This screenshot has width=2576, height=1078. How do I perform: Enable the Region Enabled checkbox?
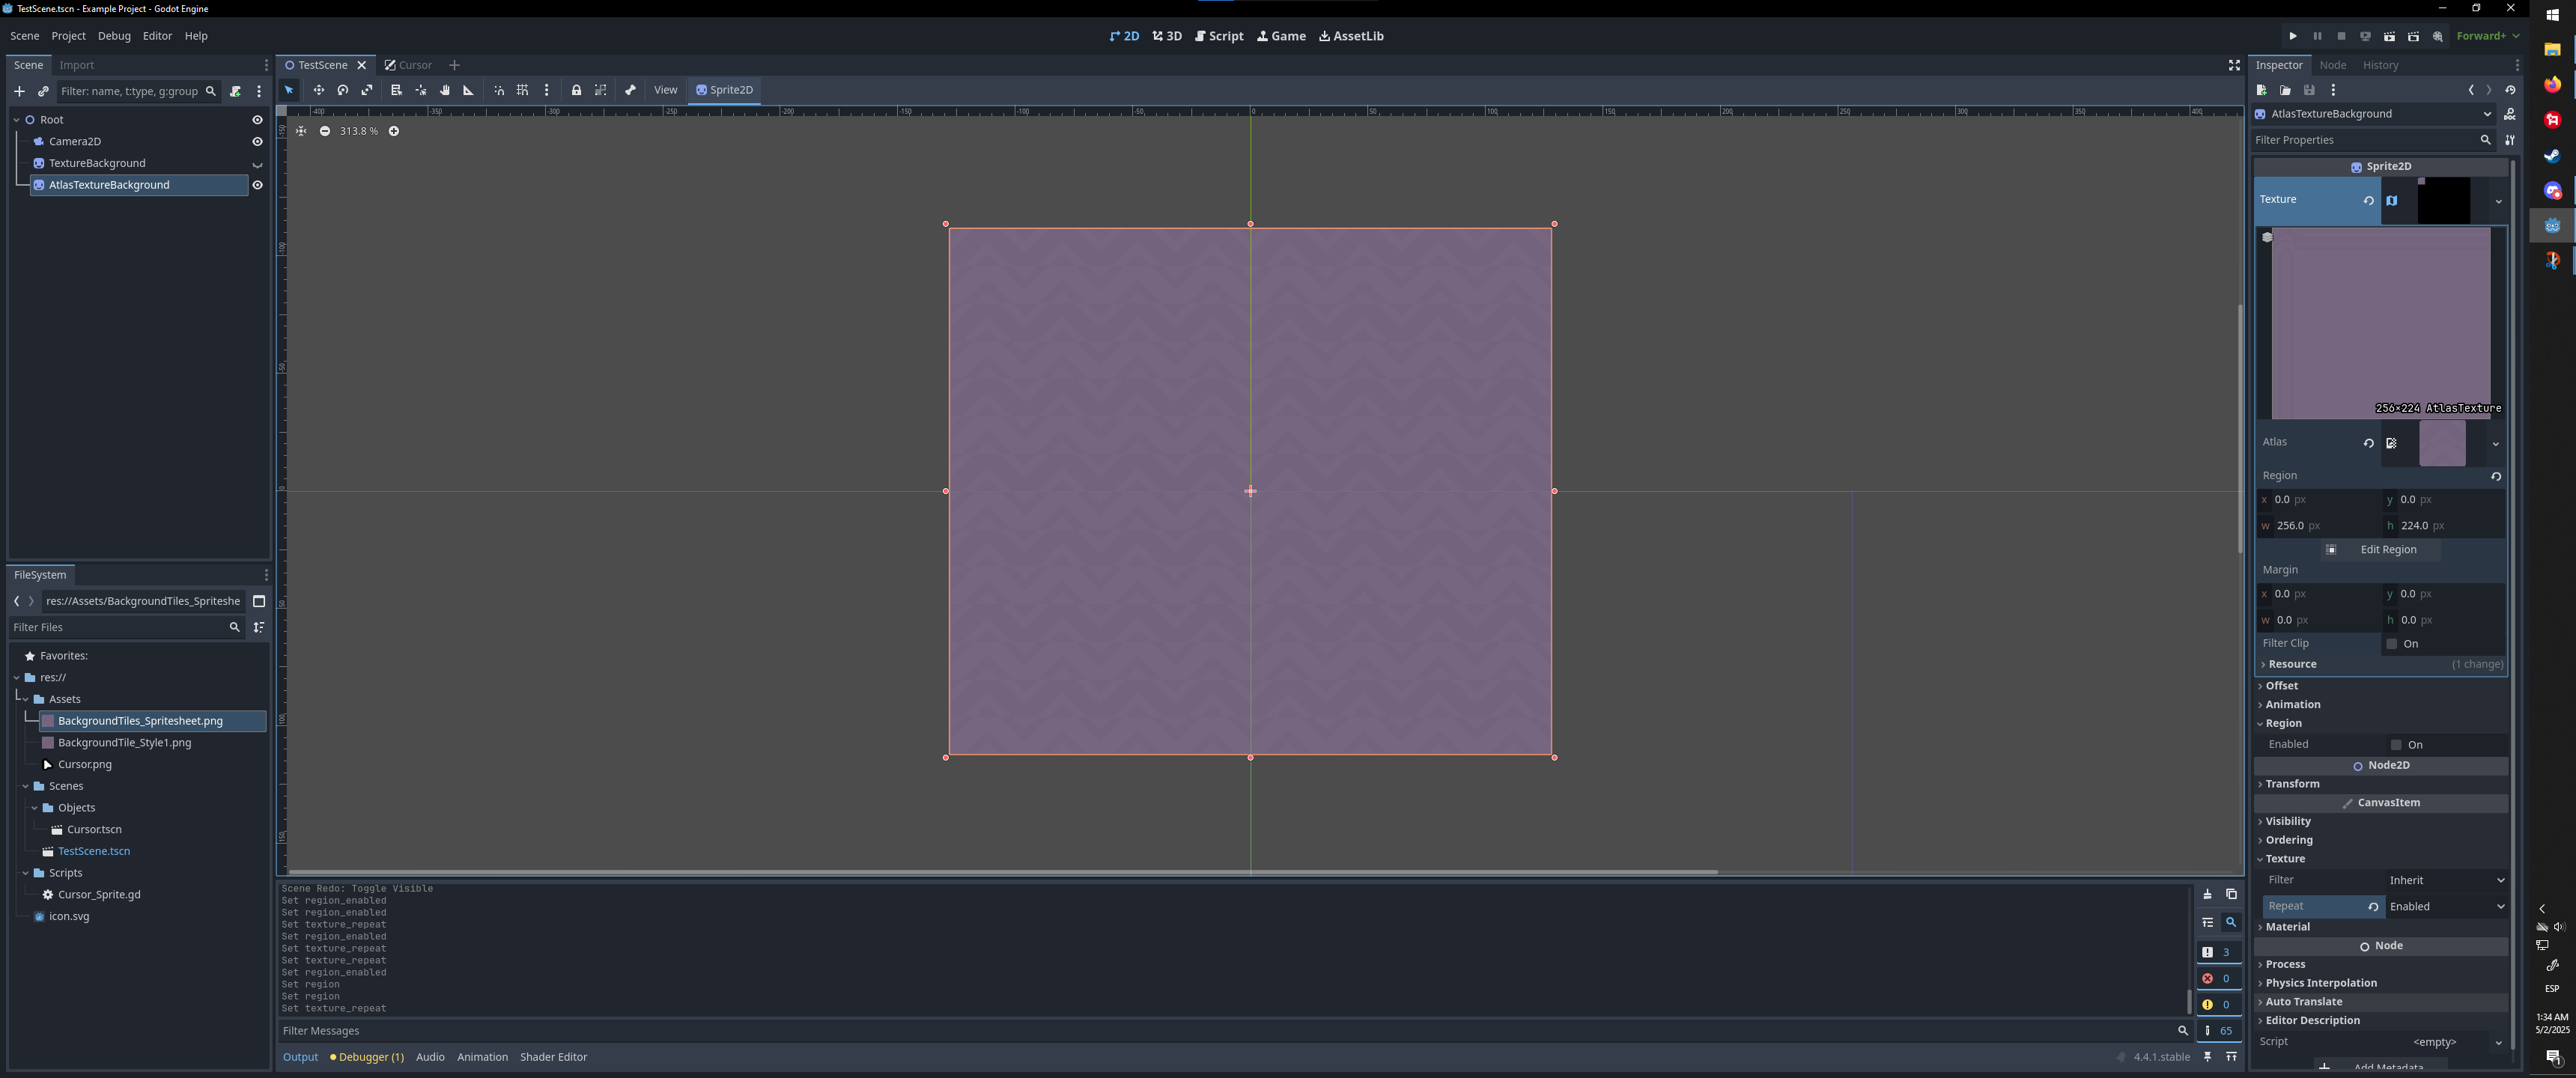2396,745
